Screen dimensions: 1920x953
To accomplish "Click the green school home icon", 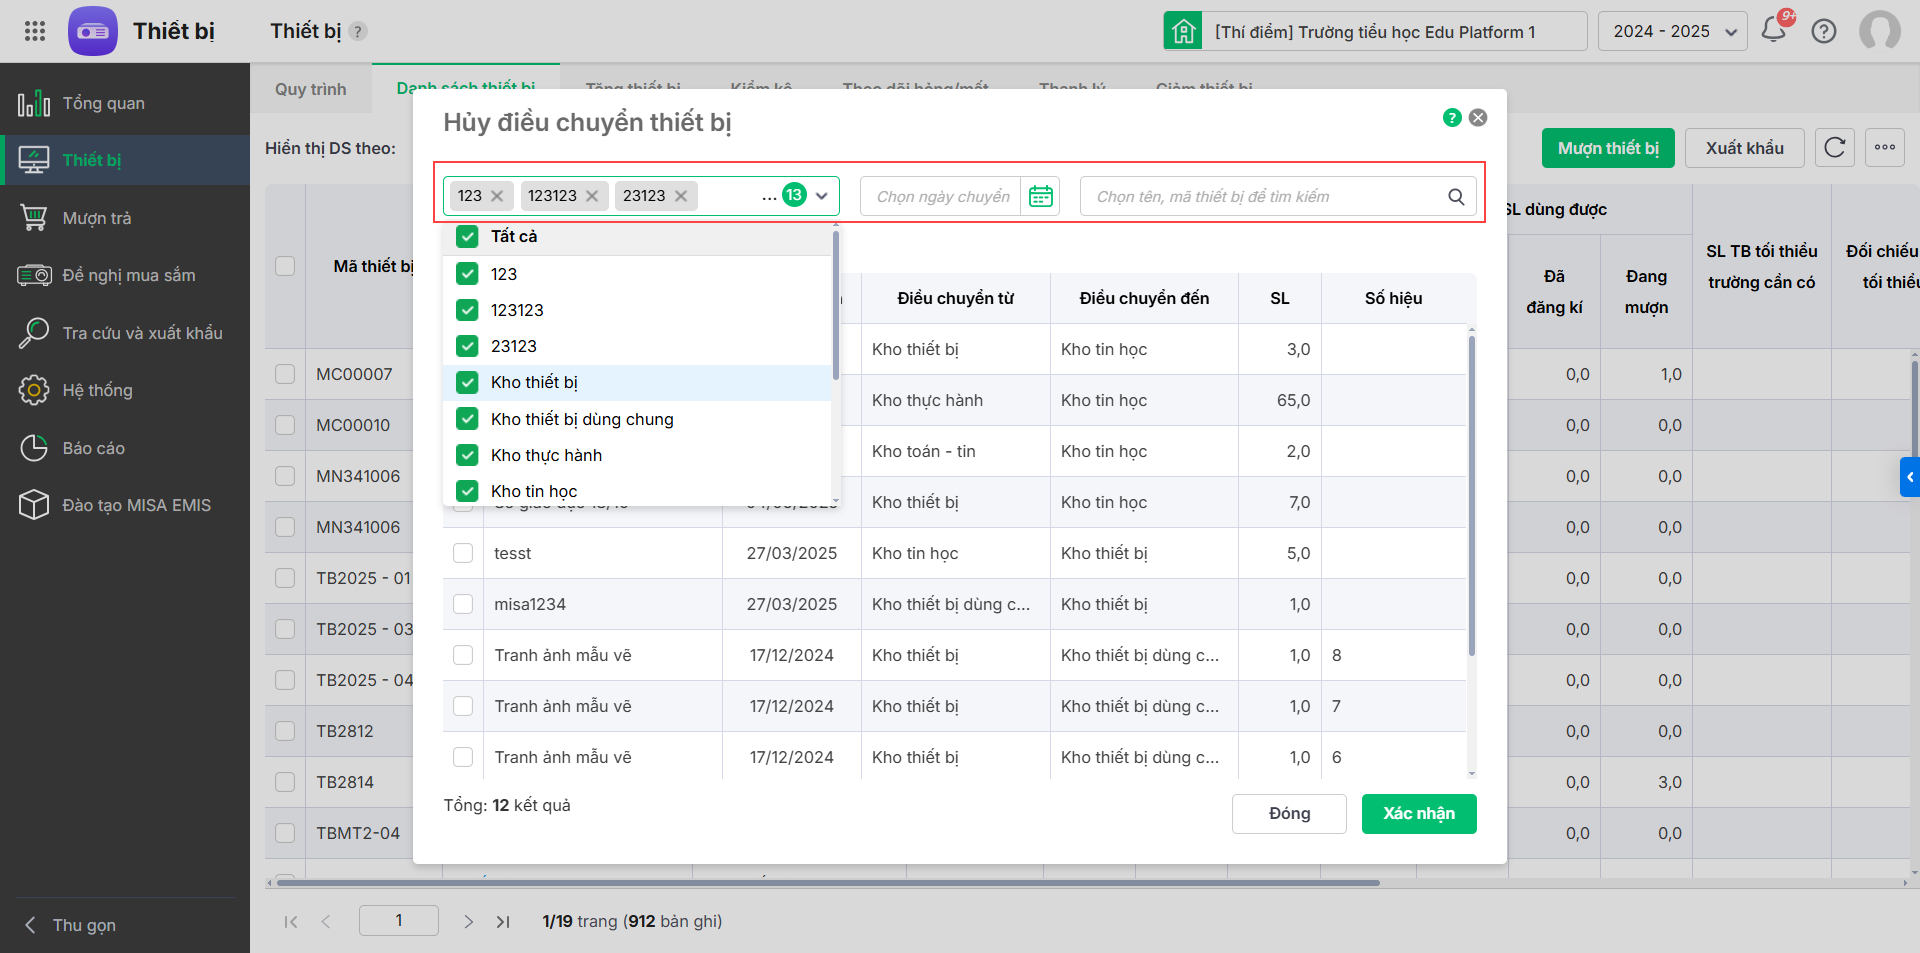I will tap(1184, 31).
